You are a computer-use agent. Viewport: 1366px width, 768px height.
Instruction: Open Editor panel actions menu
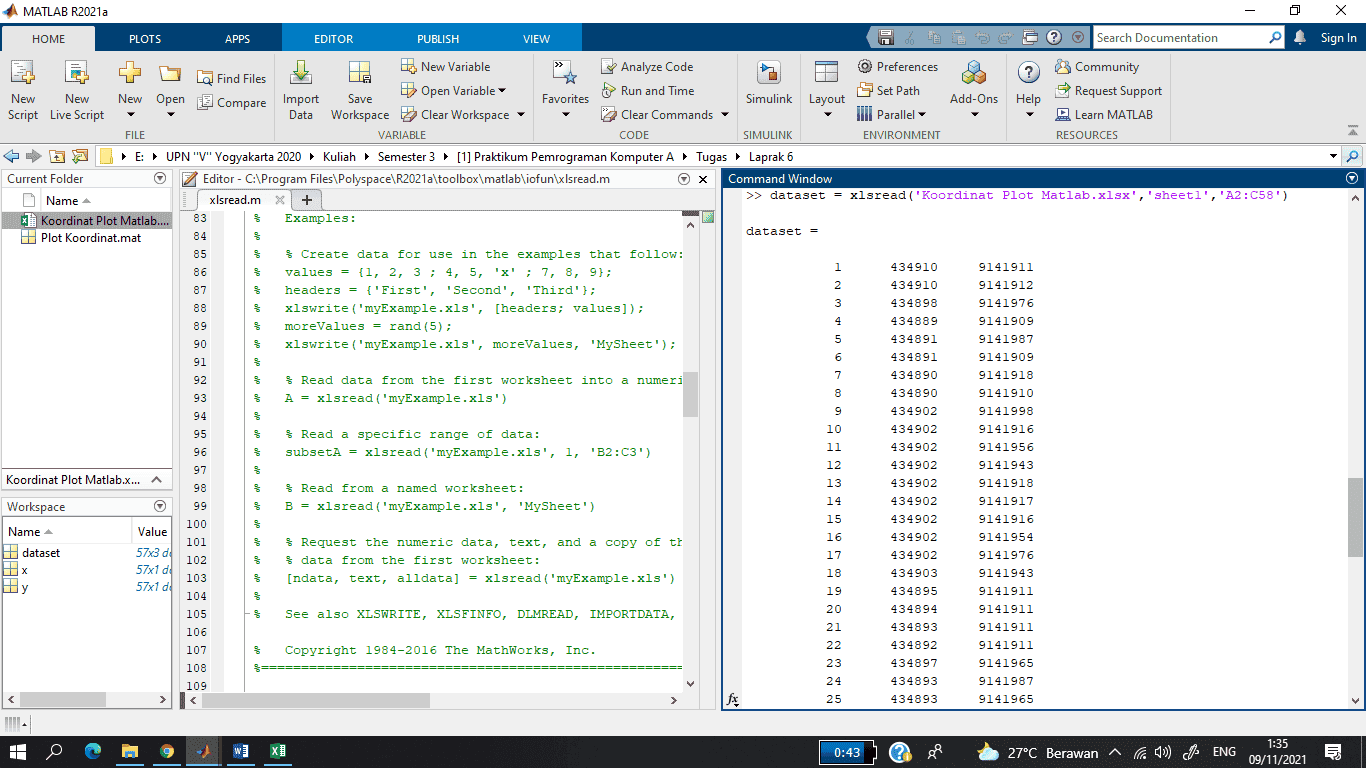[x=684, y=179]
